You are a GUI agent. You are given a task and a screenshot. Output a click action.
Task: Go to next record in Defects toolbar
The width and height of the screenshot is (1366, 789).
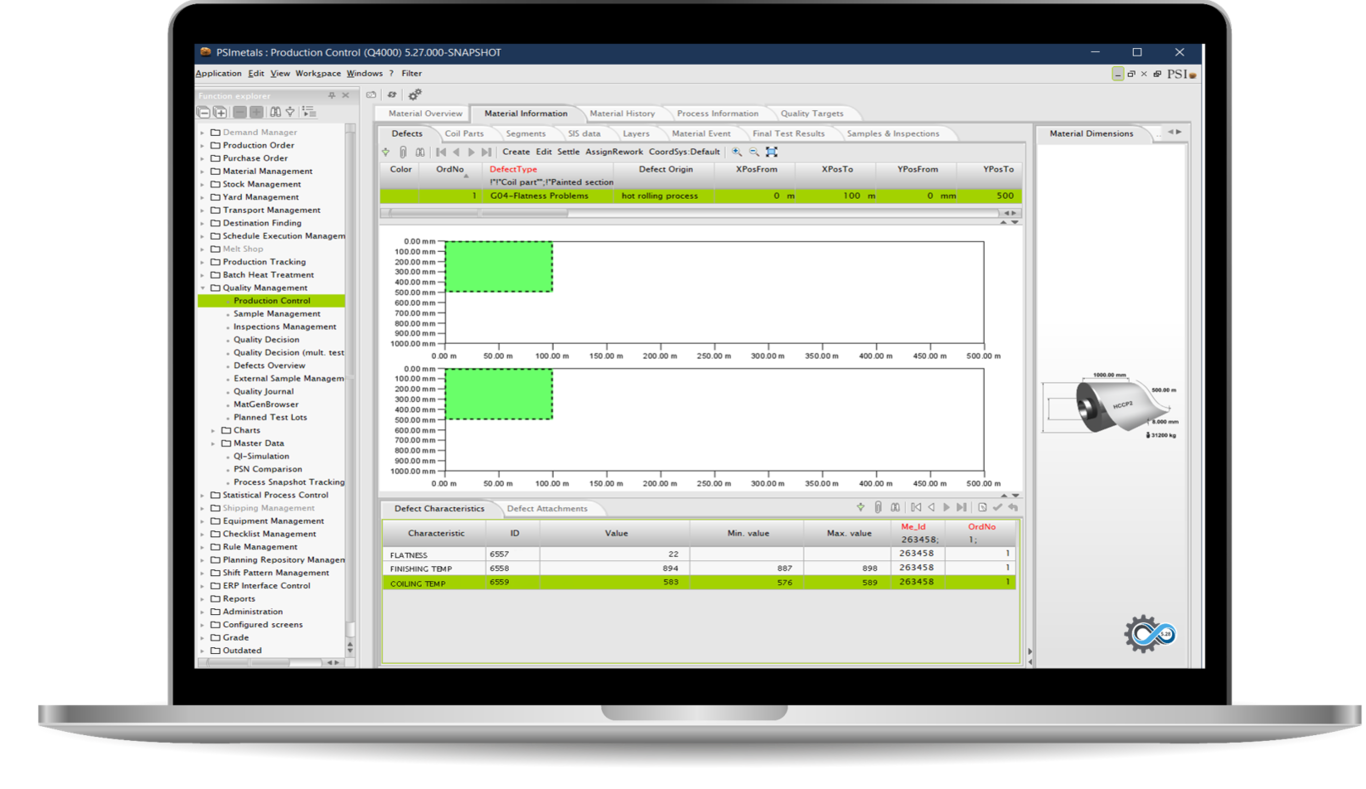click(471, 152)
